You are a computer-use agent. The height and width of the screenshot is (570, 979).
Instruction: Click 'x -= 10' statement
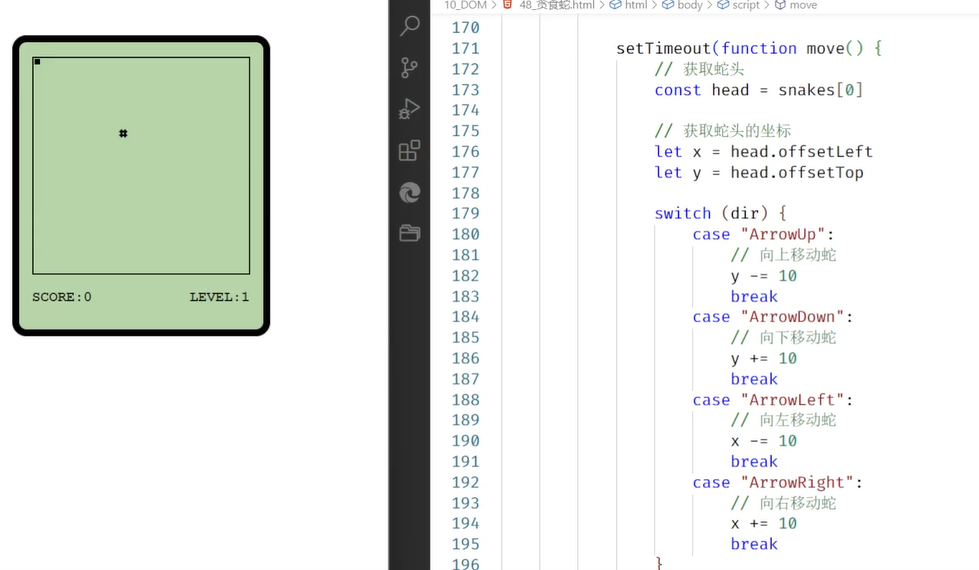tap(764, 441)
